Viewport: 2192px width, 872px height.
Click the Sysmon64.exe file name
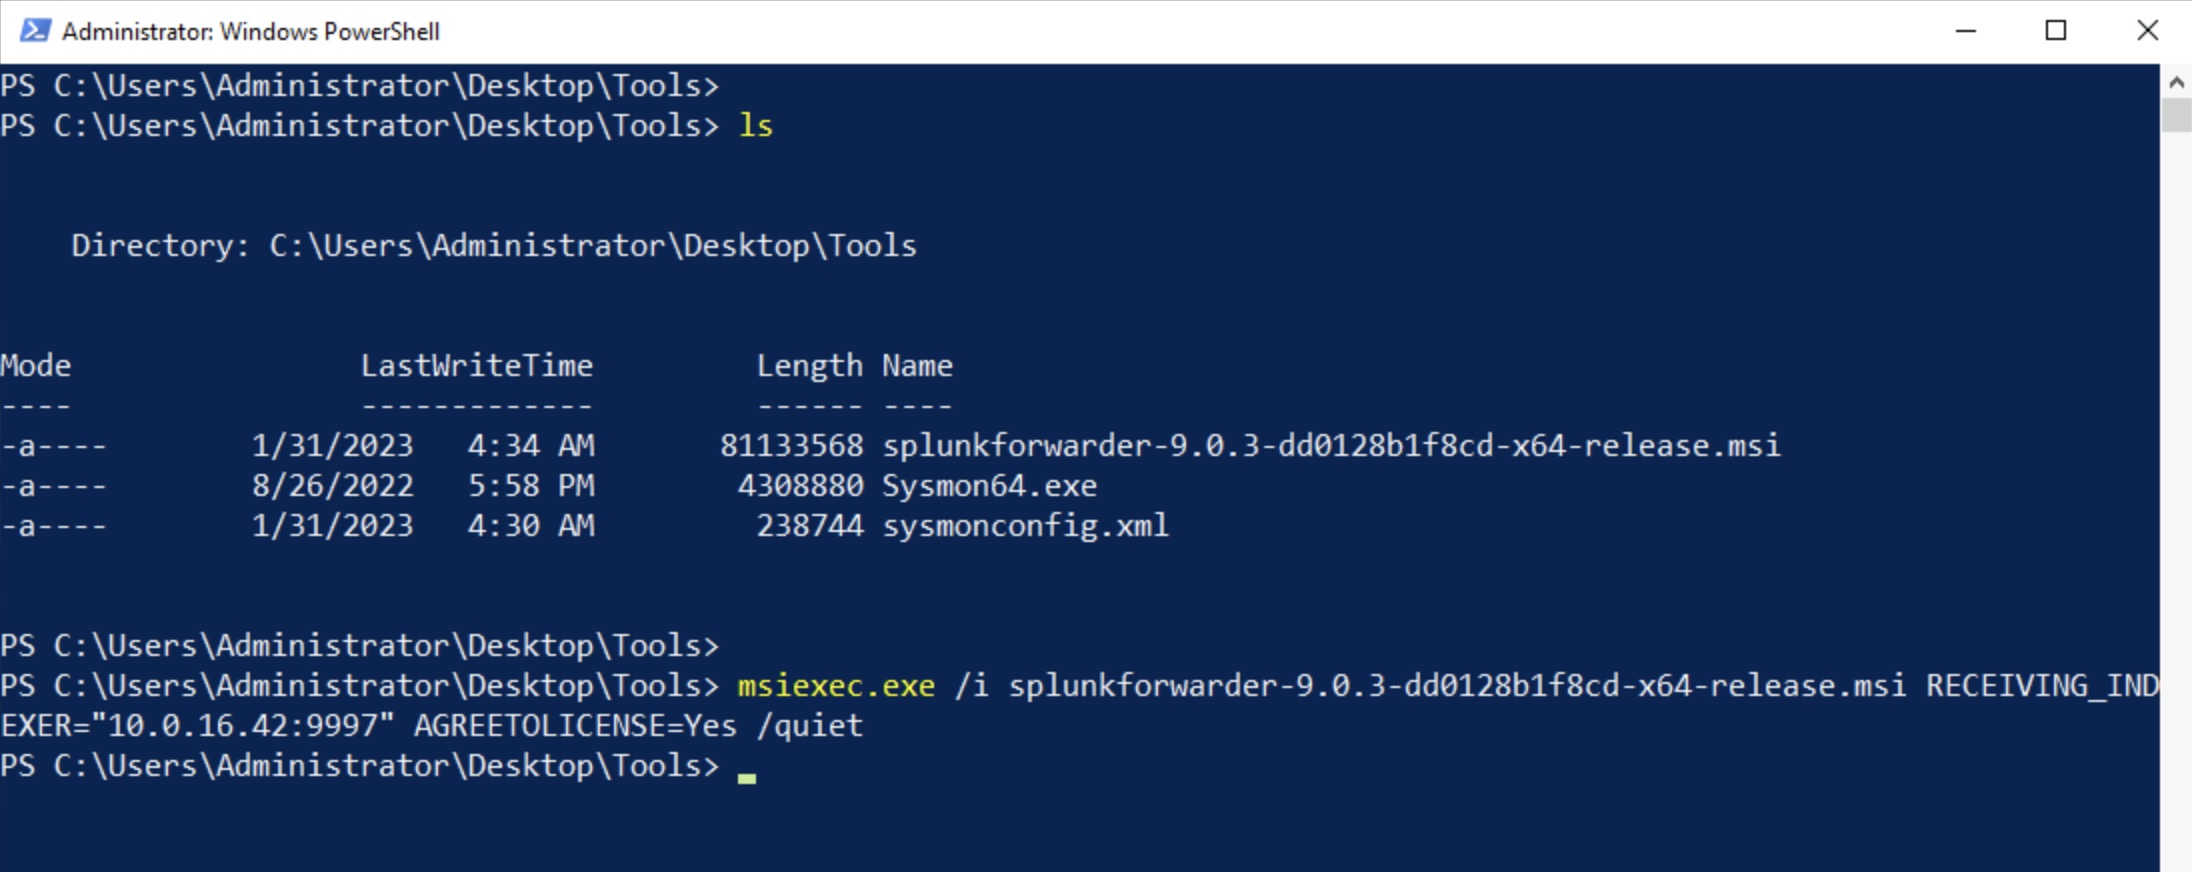[989, 486]
